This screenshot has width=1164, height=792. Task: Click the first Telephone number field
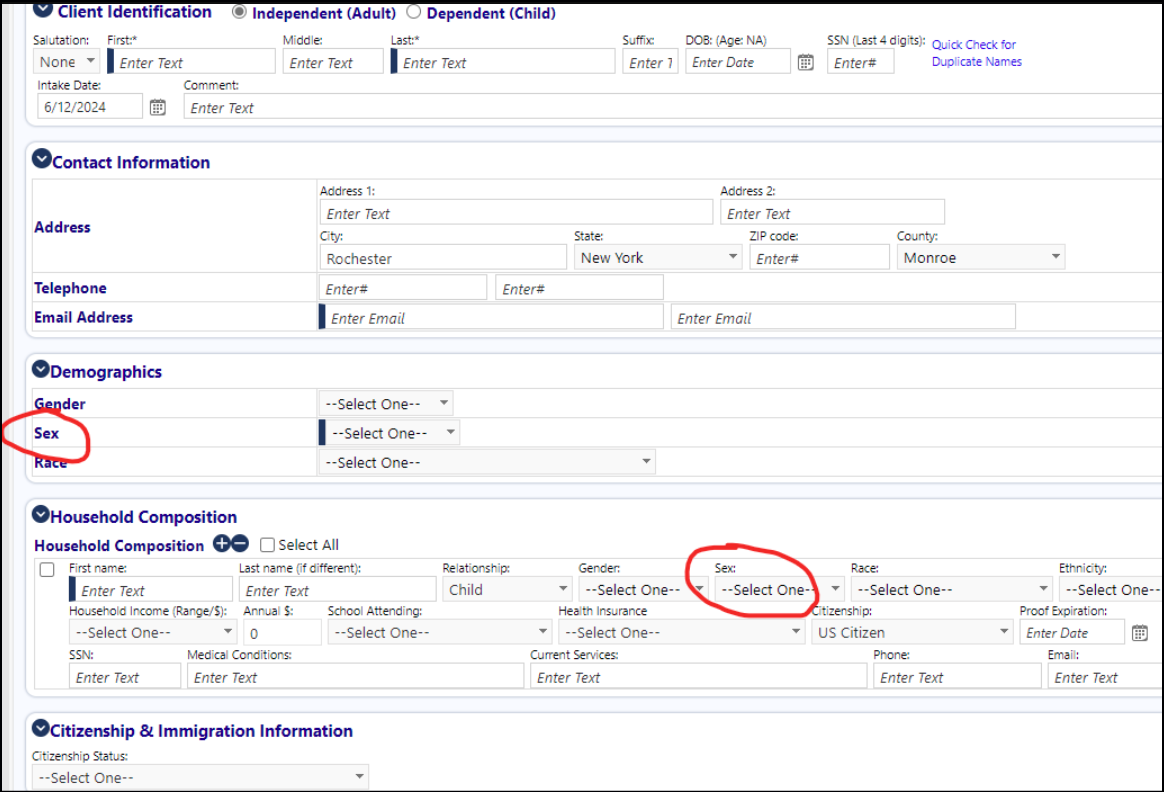[x=403, y=288]
